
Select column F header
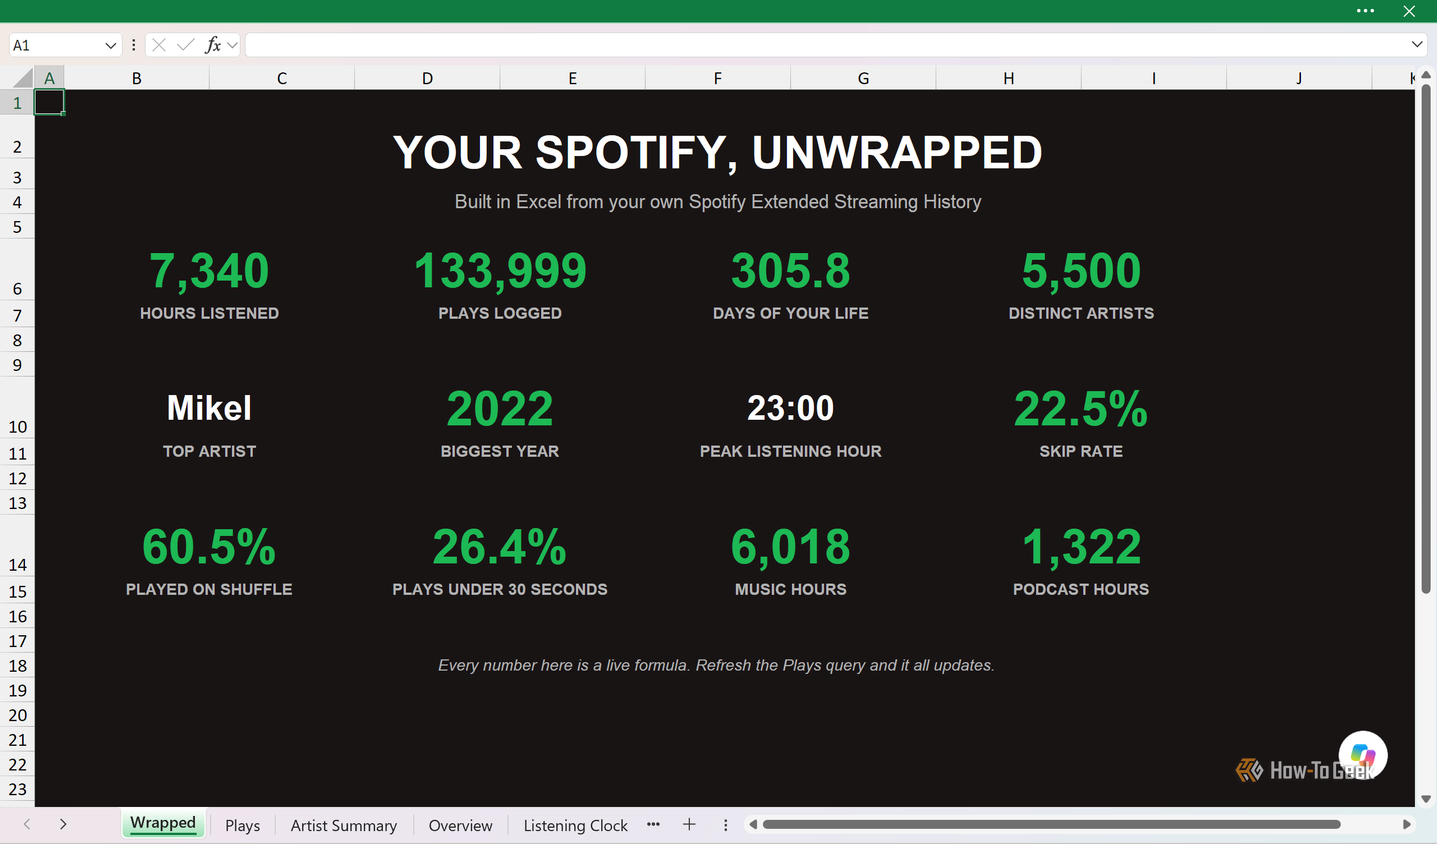[718, 78]
